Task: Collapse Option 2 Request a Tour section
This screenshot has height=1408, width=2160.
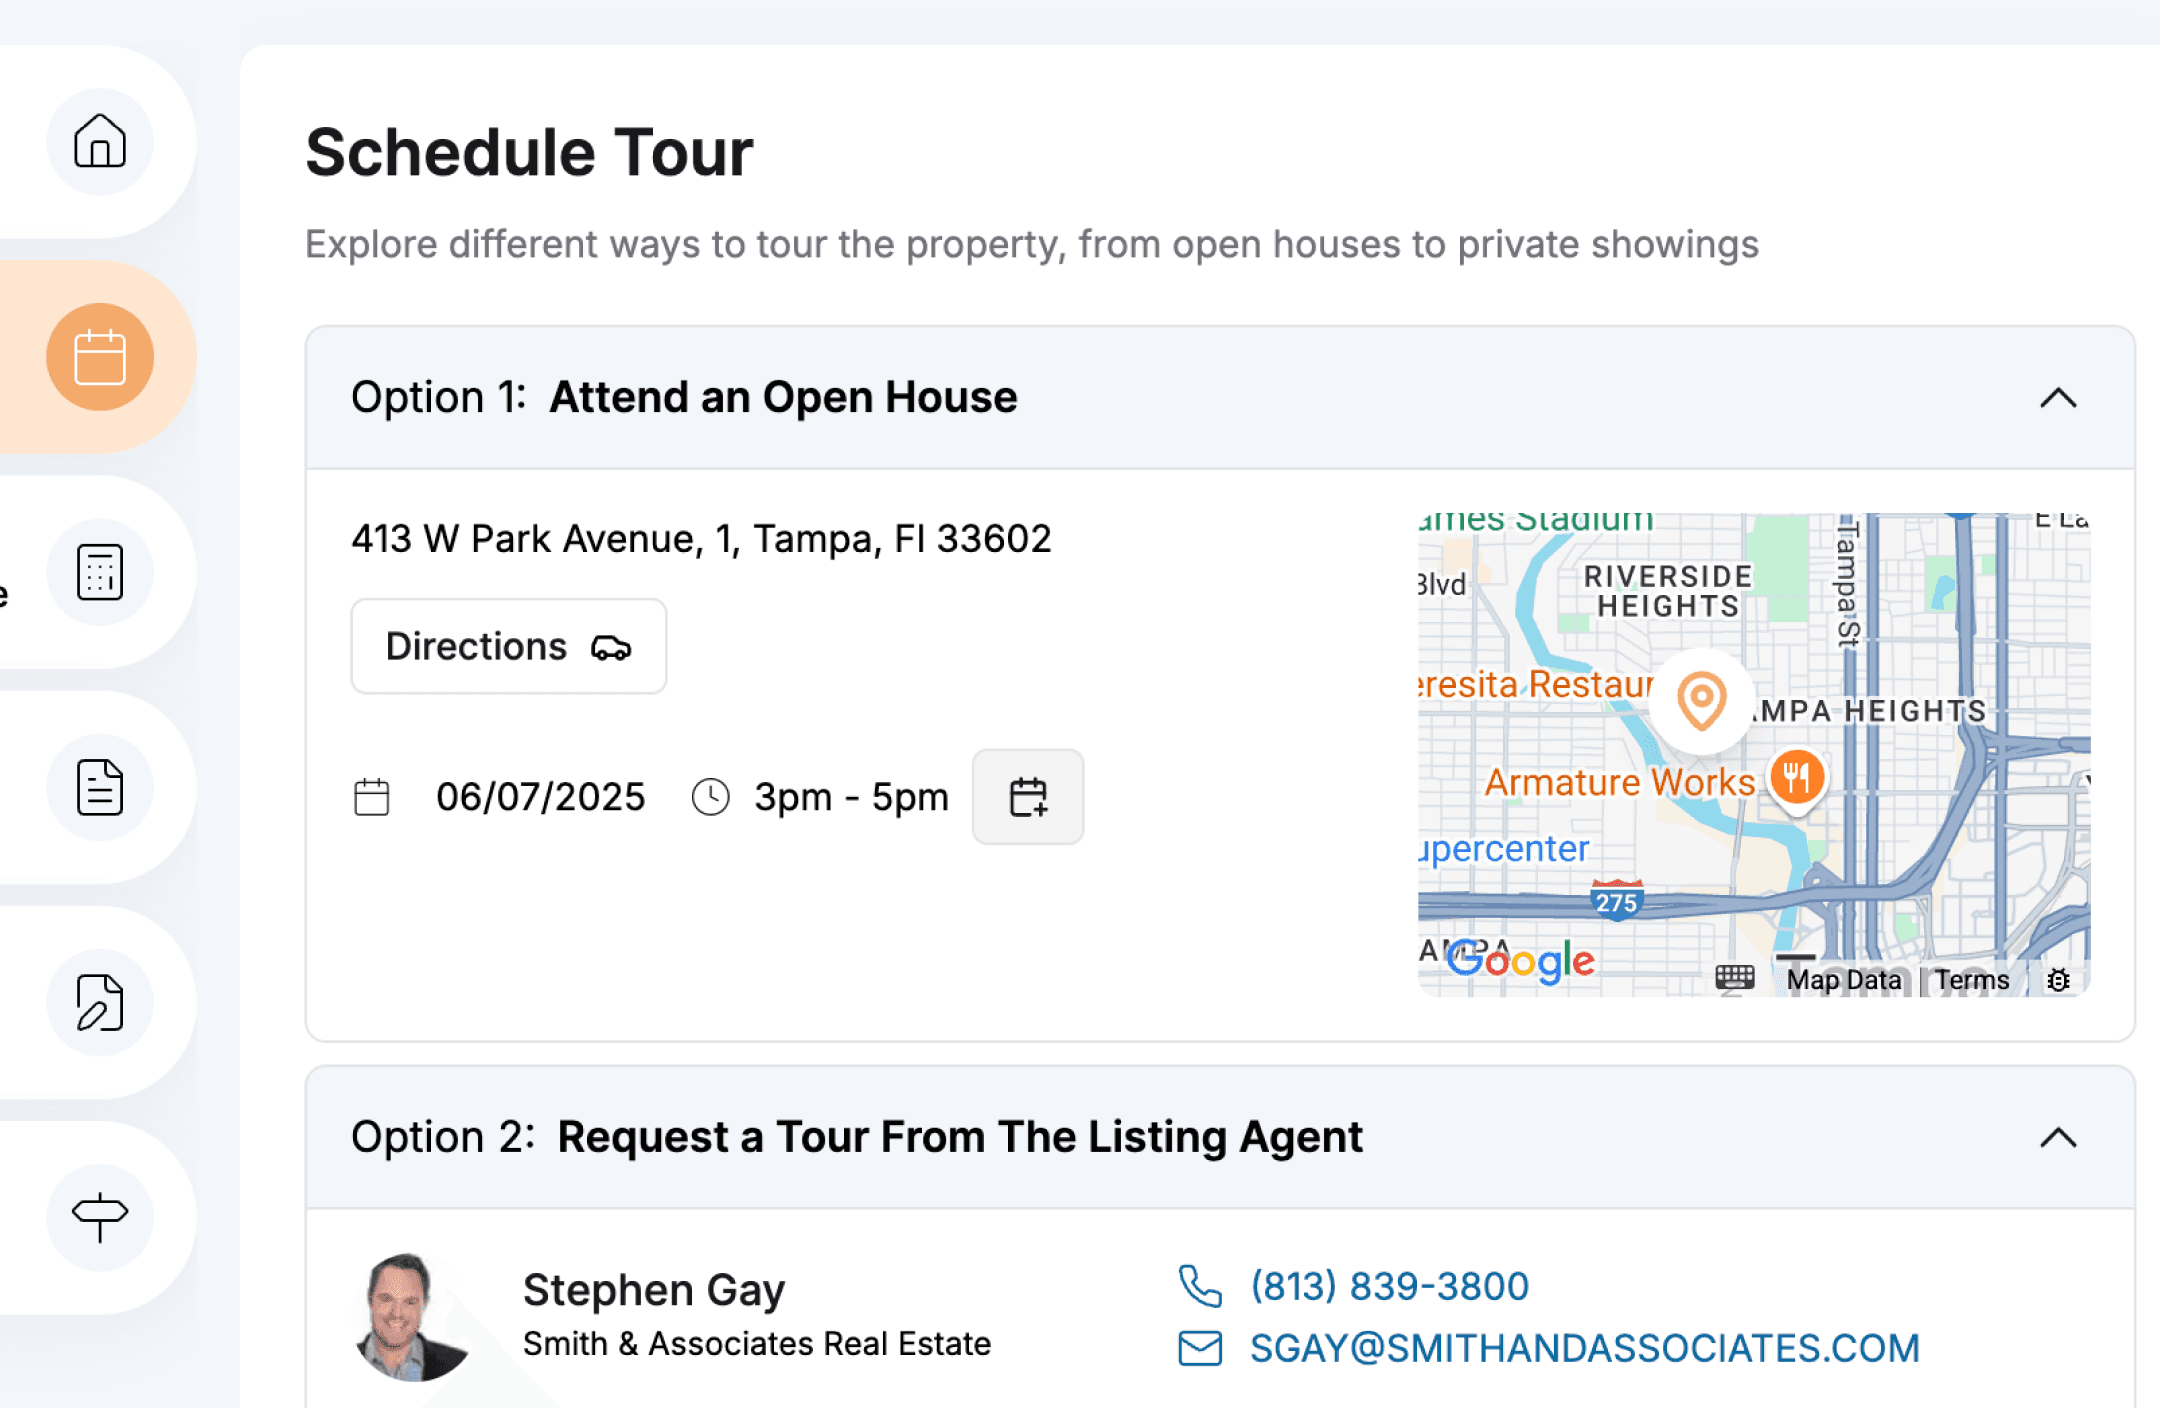Action: (2058, 1138)
